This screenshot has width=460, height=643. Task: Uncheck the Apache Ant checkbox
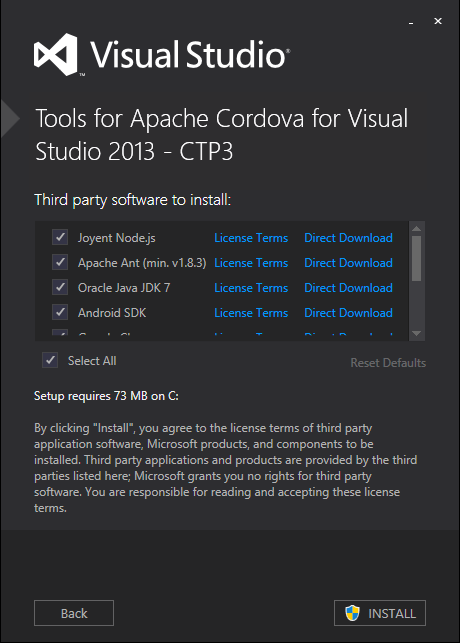tap(60, 262)
